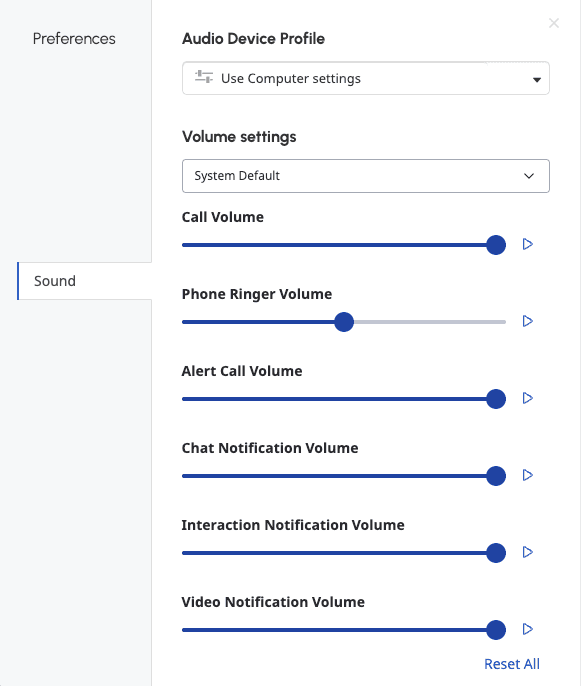Play test sound for Video Notification Volume
This screenshot has height=686, width=581.
[x=528, y=629]
